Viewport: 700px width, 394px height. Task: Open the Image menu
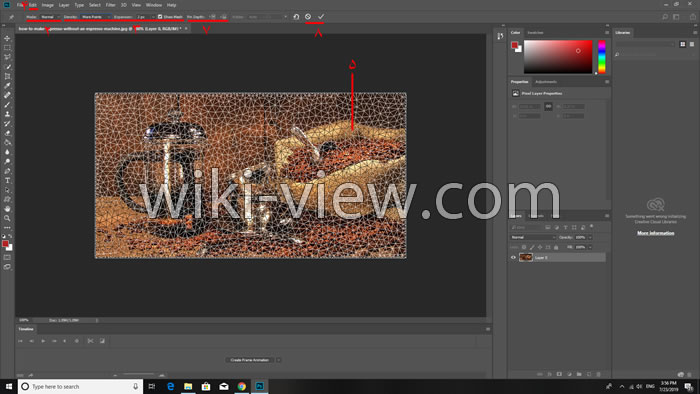coord(47,5)
